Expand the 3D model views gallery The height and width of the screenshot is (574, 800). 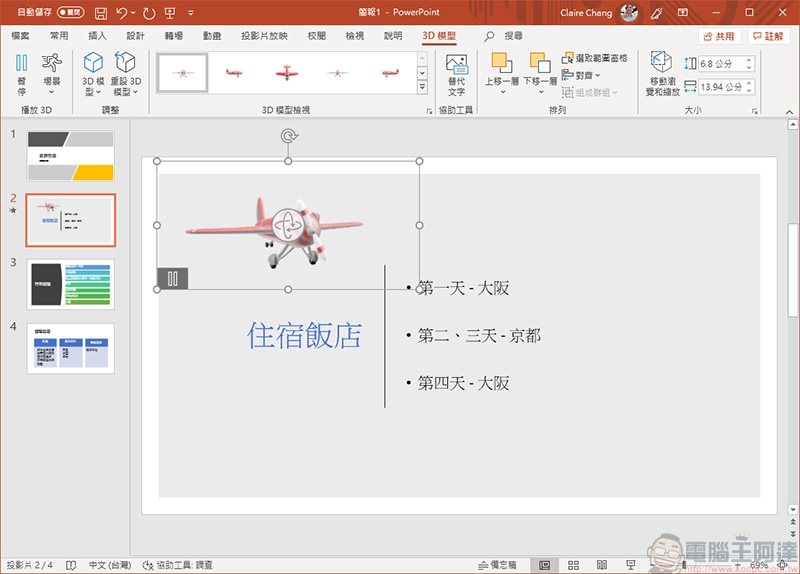(422, 88)
